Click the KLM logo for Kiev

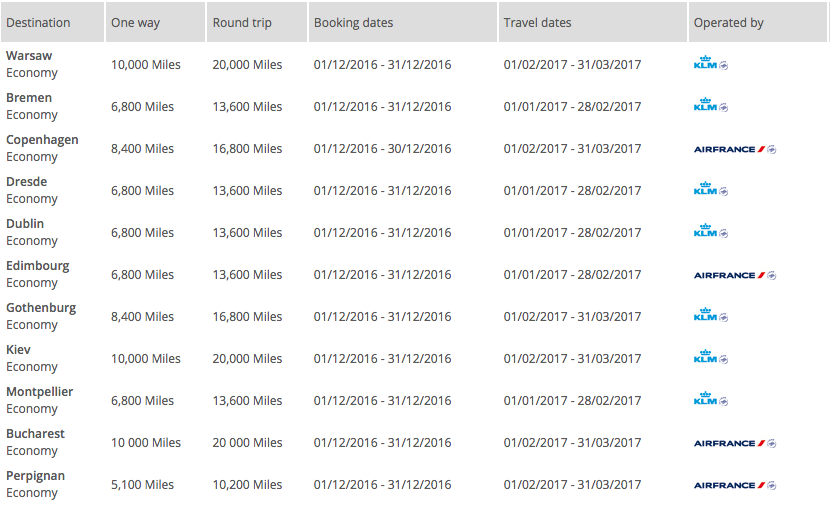point(710,357)
